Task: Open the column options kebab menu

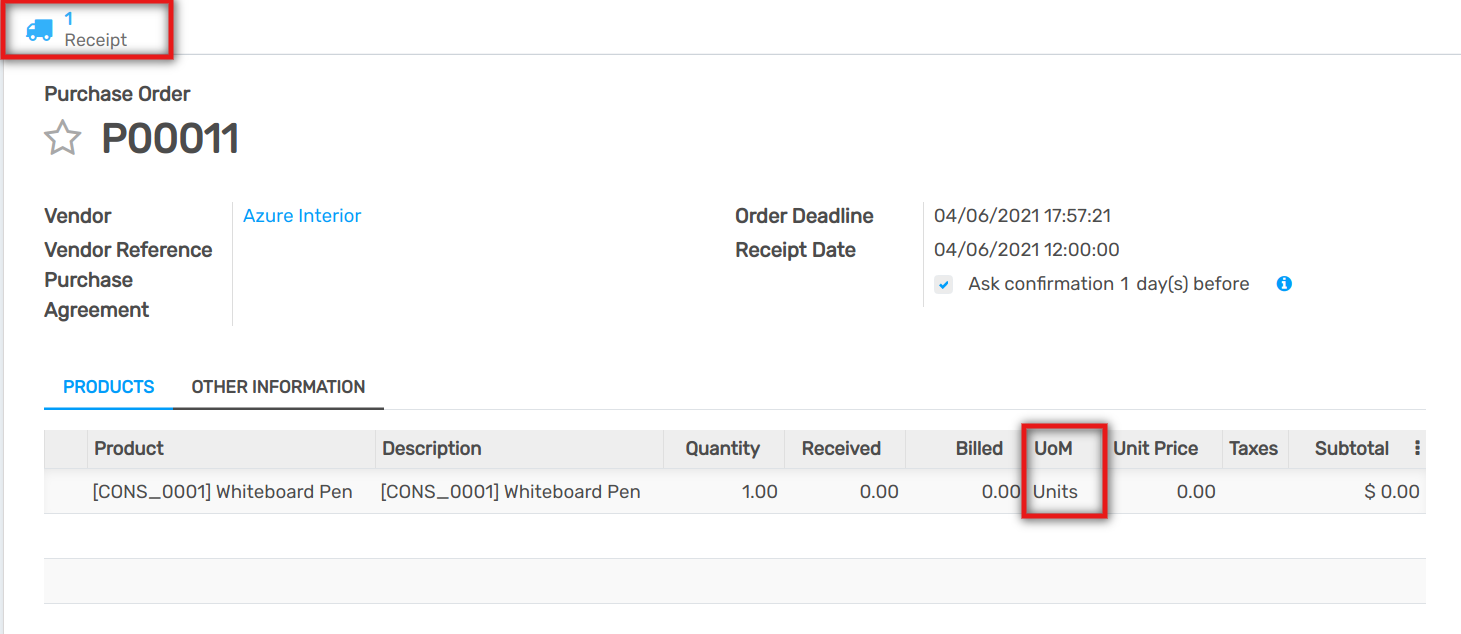Action: click(x=1417, y=449)
